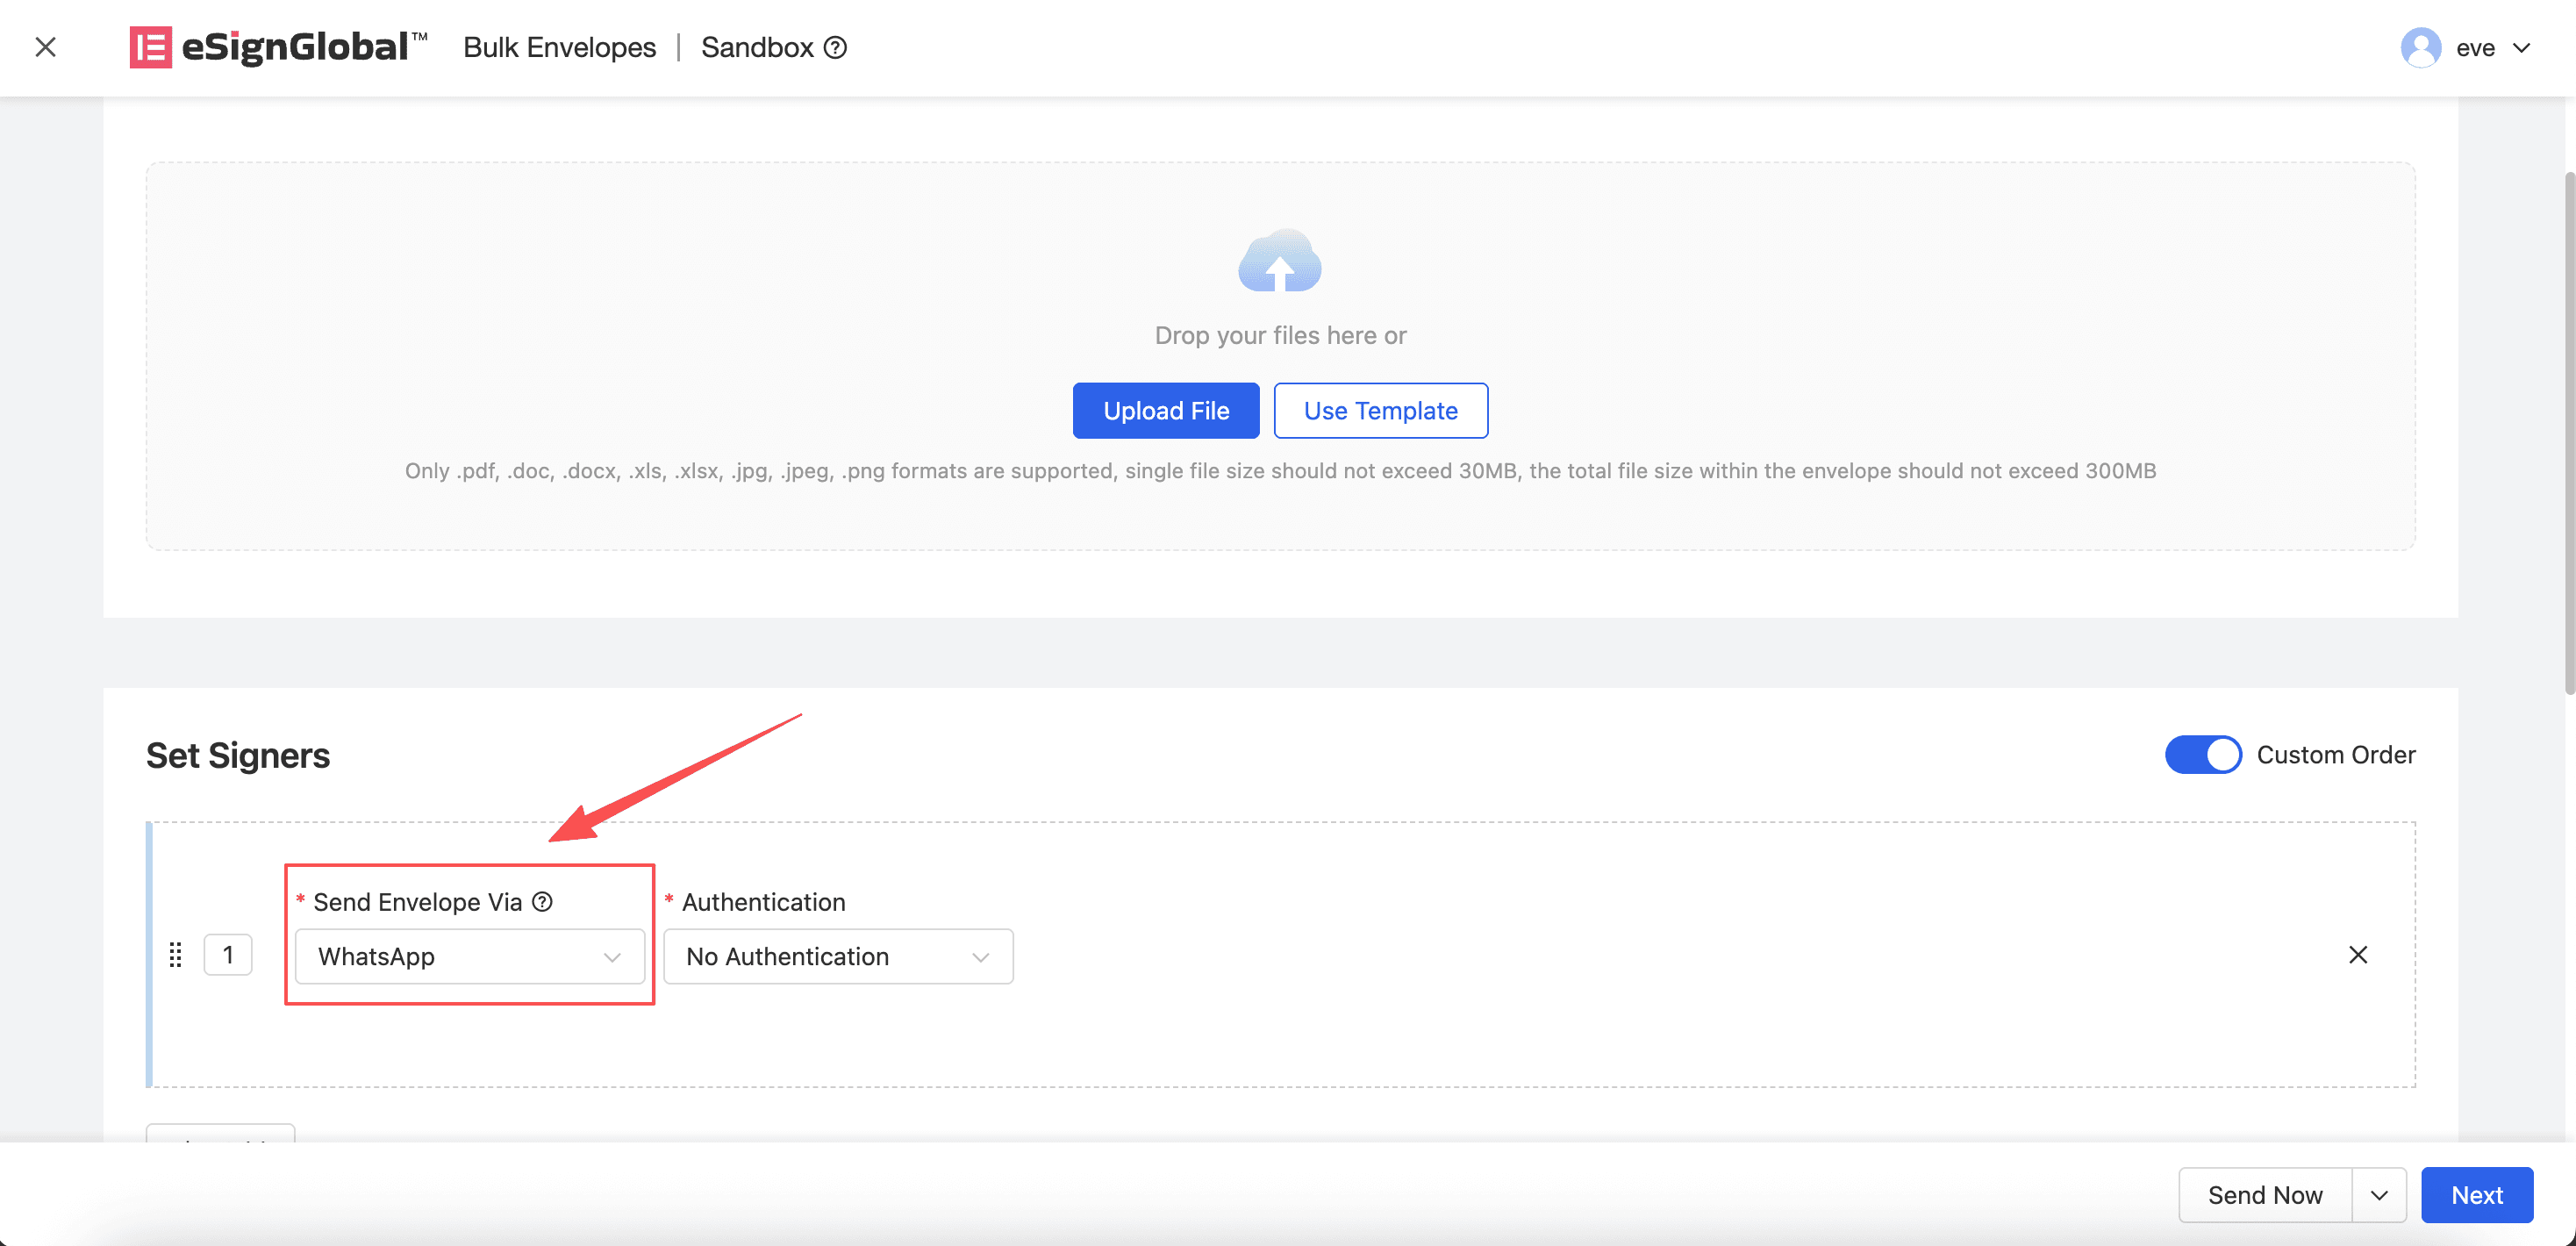
Task: Expand the eve account menu chevron
Action: [x=2521, y=47]
